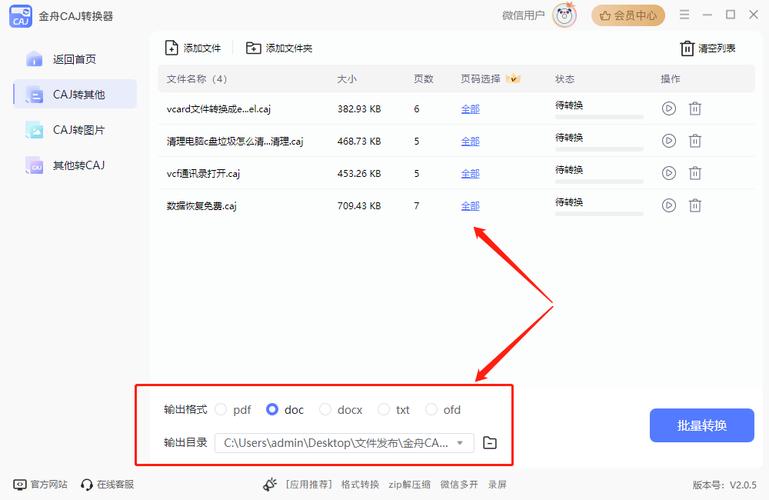The image size is (769, 500).
Task: Delete 清理电脑c盘垃圾怎么清...清理.caj with trash icon
Action: pos(695,141)
